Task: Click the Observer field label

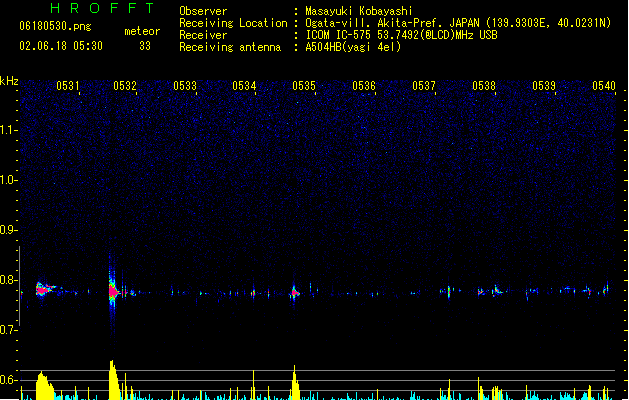Action: click(203, 11)
